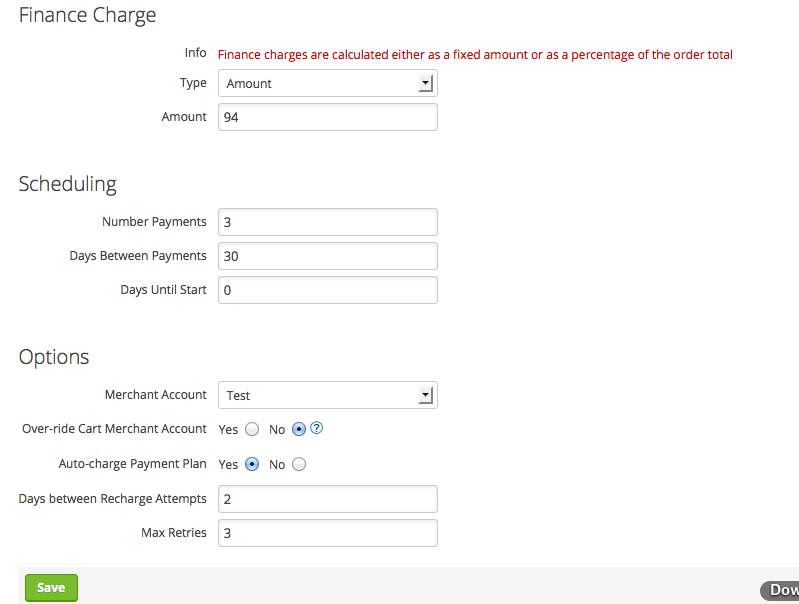
Task: Click the Number Payments field
Action: [x=328, y=222]
